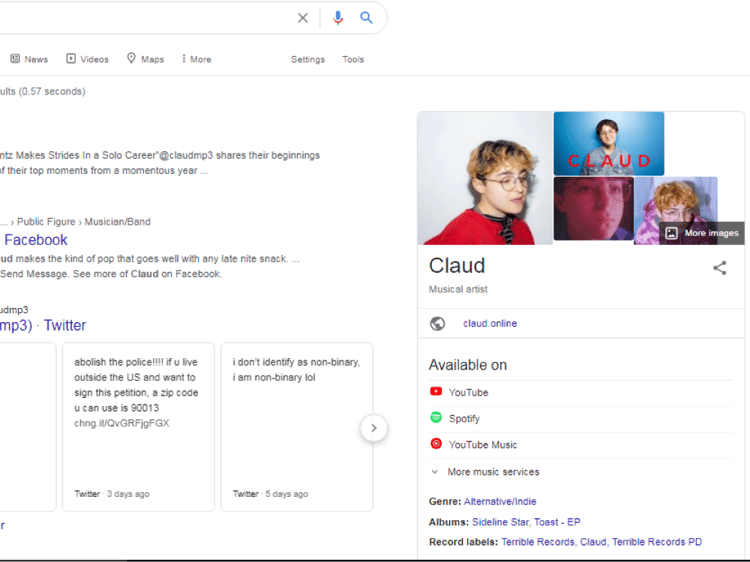Open the Terrible Records PD label link
Screen dimensions: 750x562
[657, 542]
